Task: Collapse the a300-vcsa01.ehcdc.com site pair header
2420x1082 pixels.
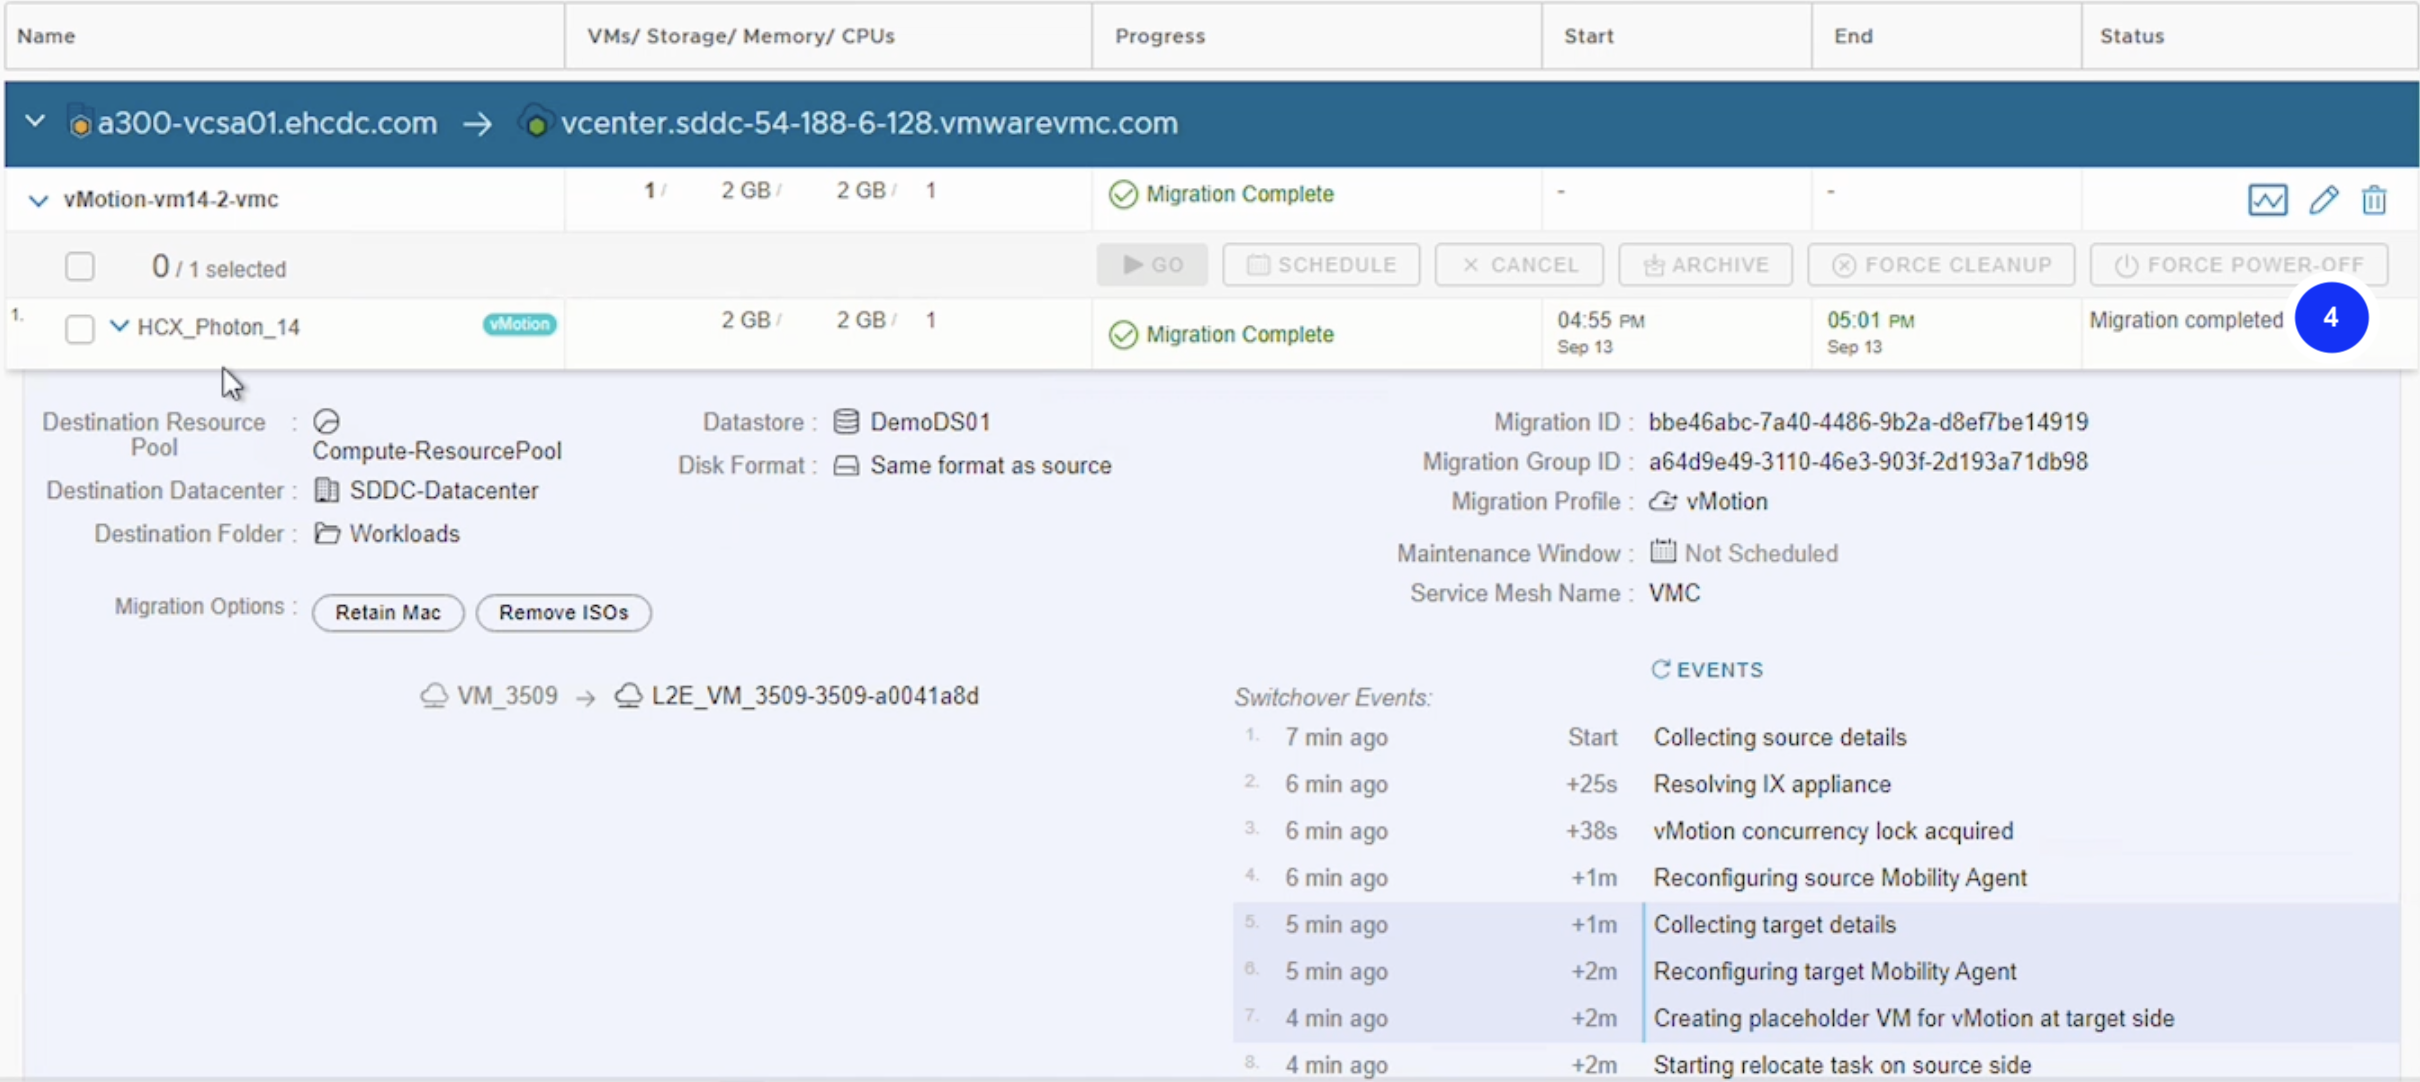Action: tap(35, 122)
